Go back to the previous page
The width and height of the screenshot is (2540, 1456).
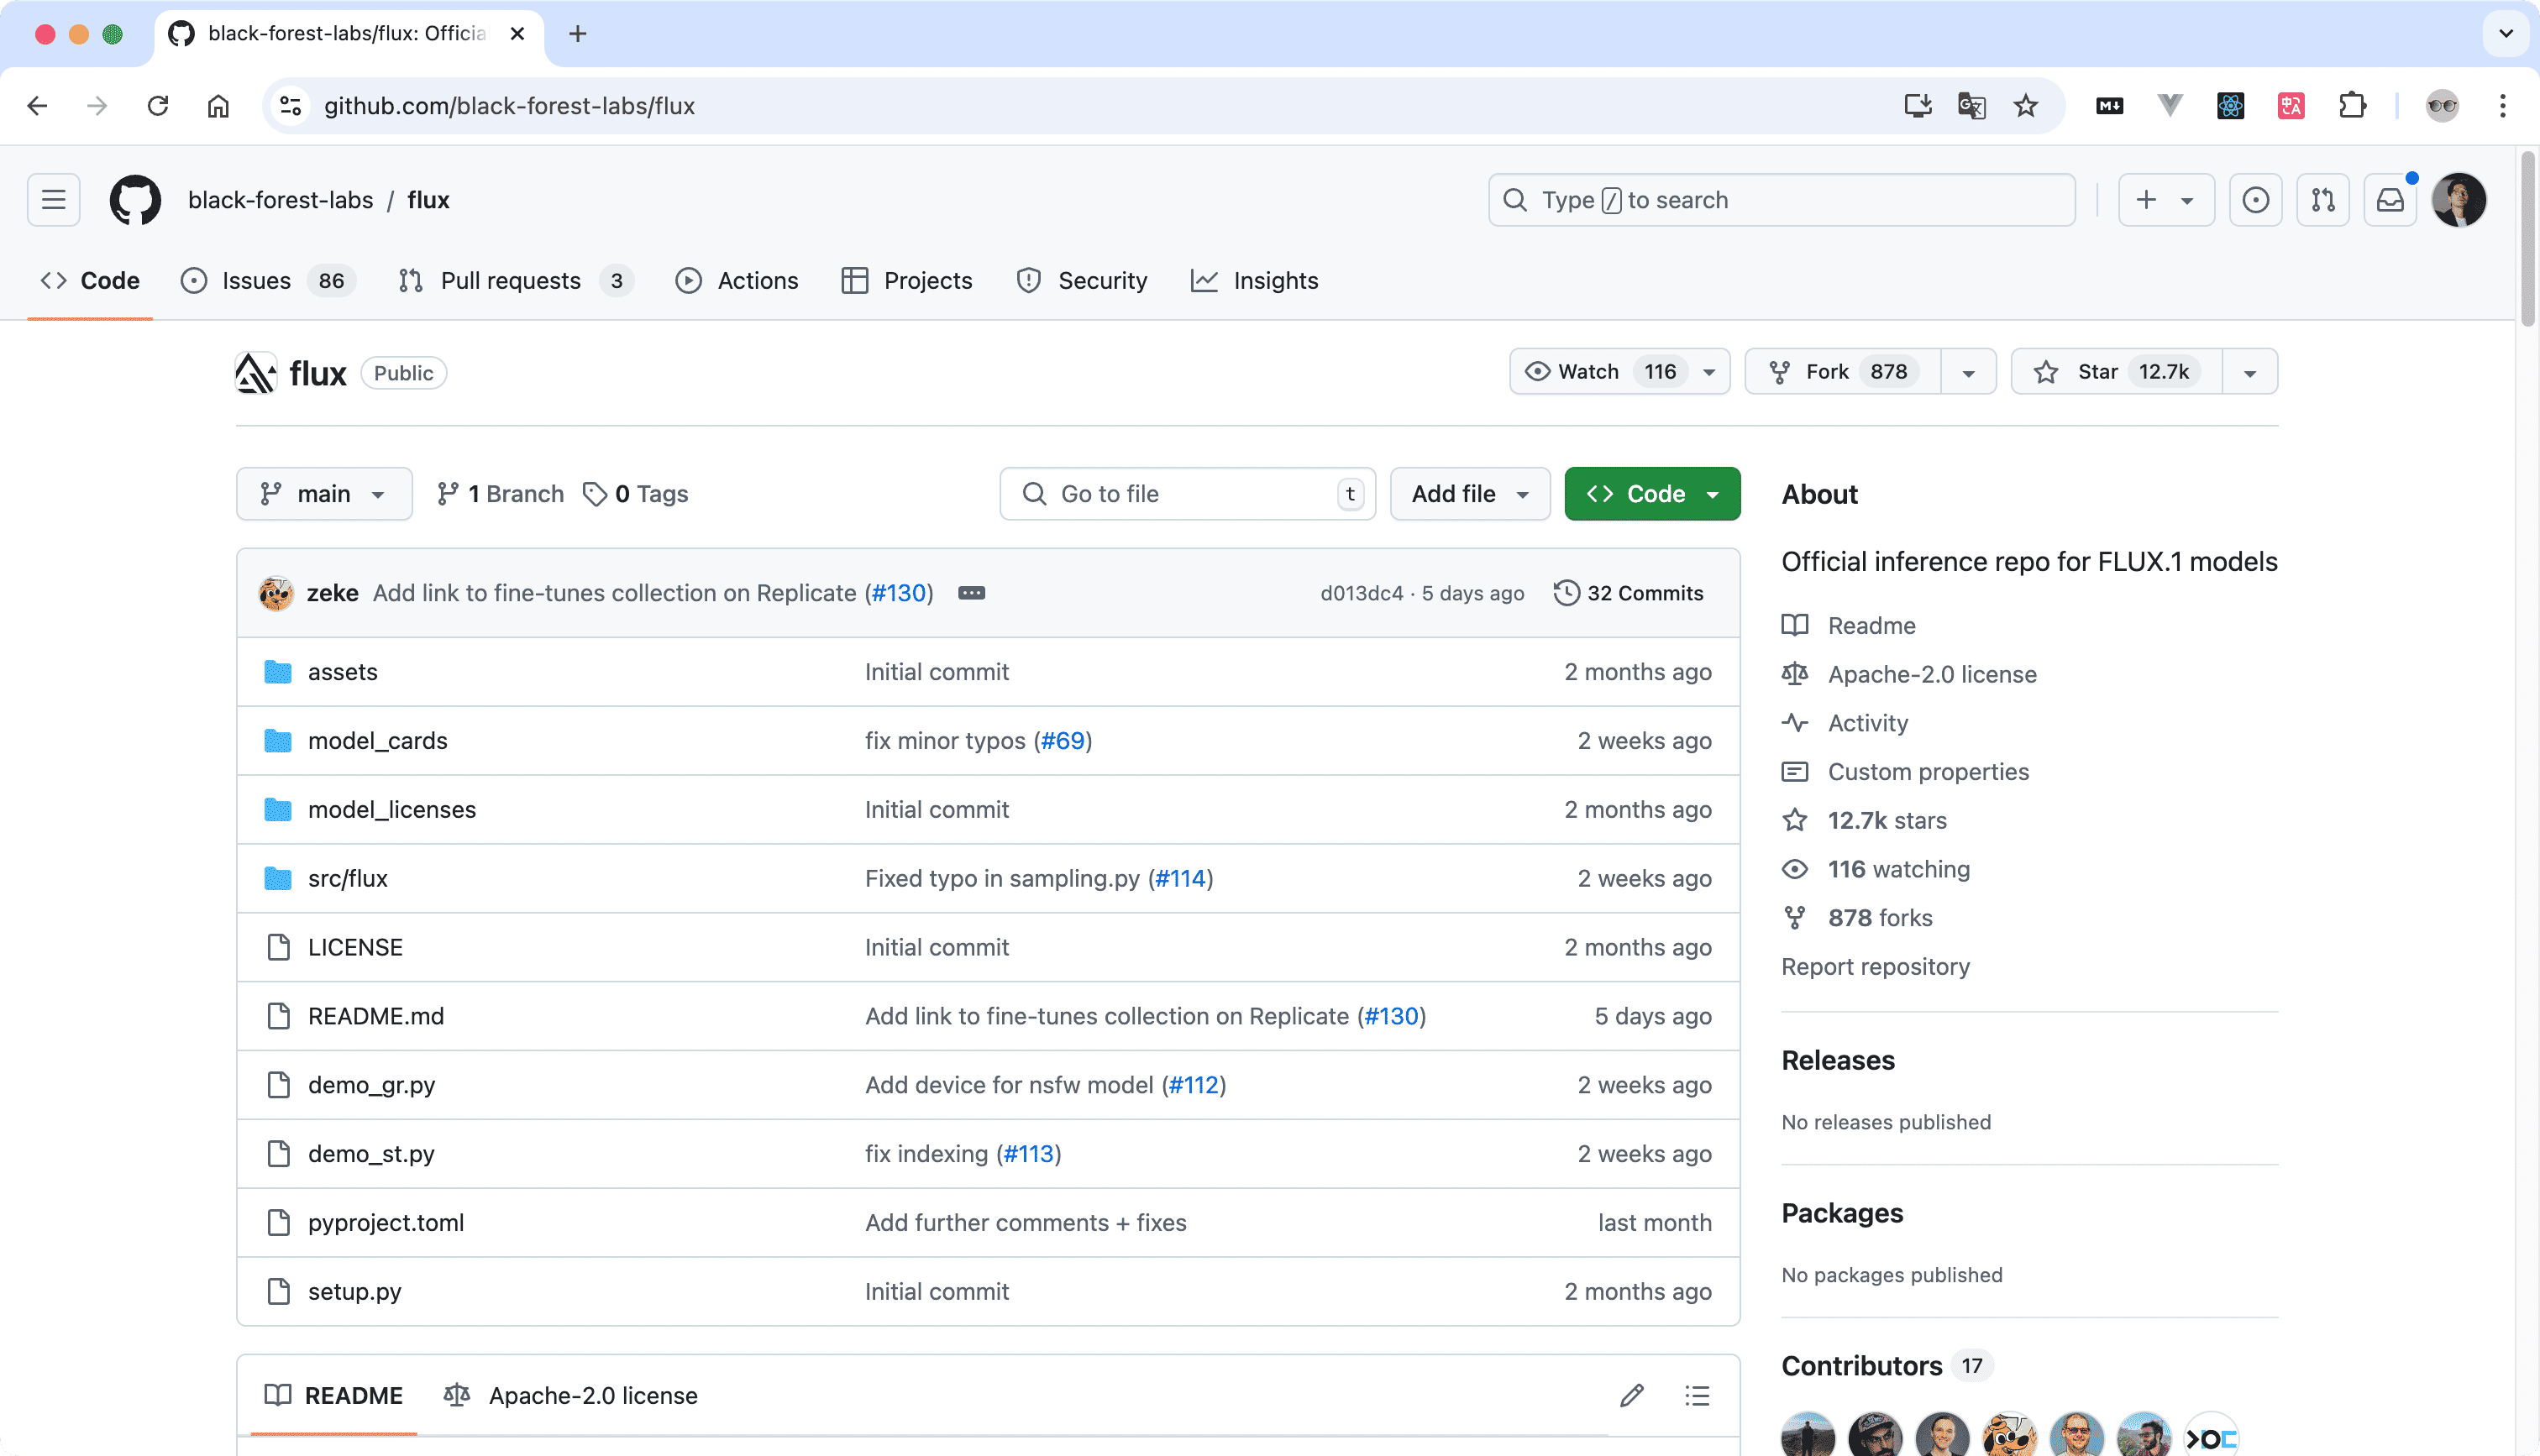pyautogui.click(x=37, y=106)
